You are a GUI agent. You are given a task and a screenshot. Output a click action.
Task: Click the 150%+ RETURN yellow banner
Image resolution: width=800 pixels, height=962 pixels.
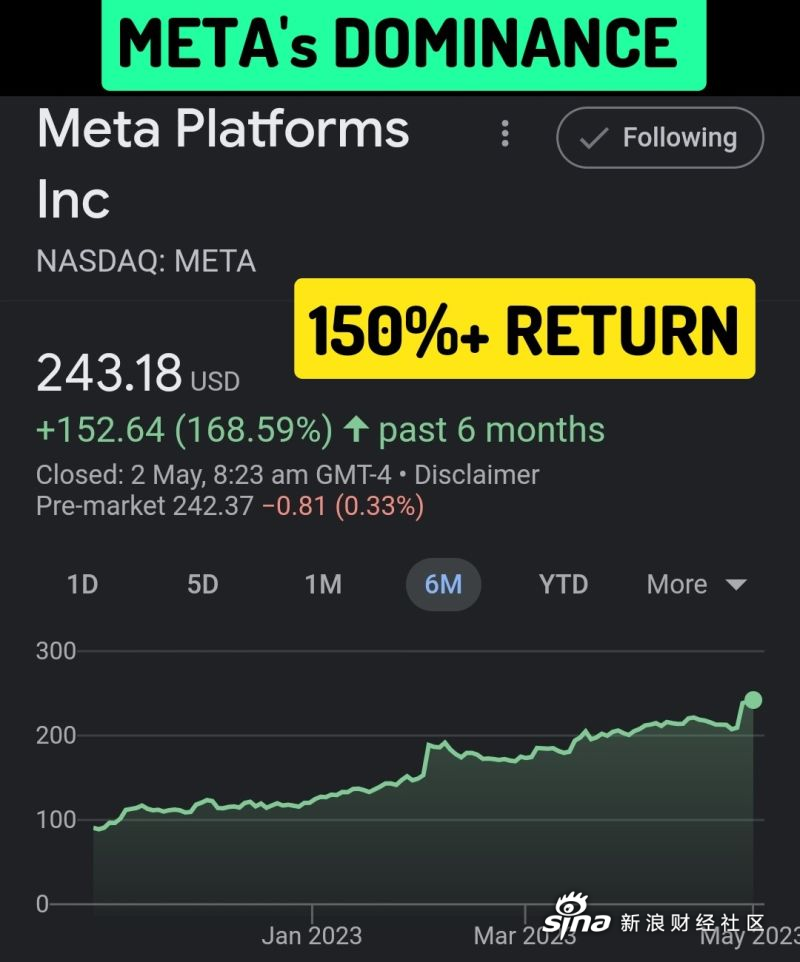525,328
